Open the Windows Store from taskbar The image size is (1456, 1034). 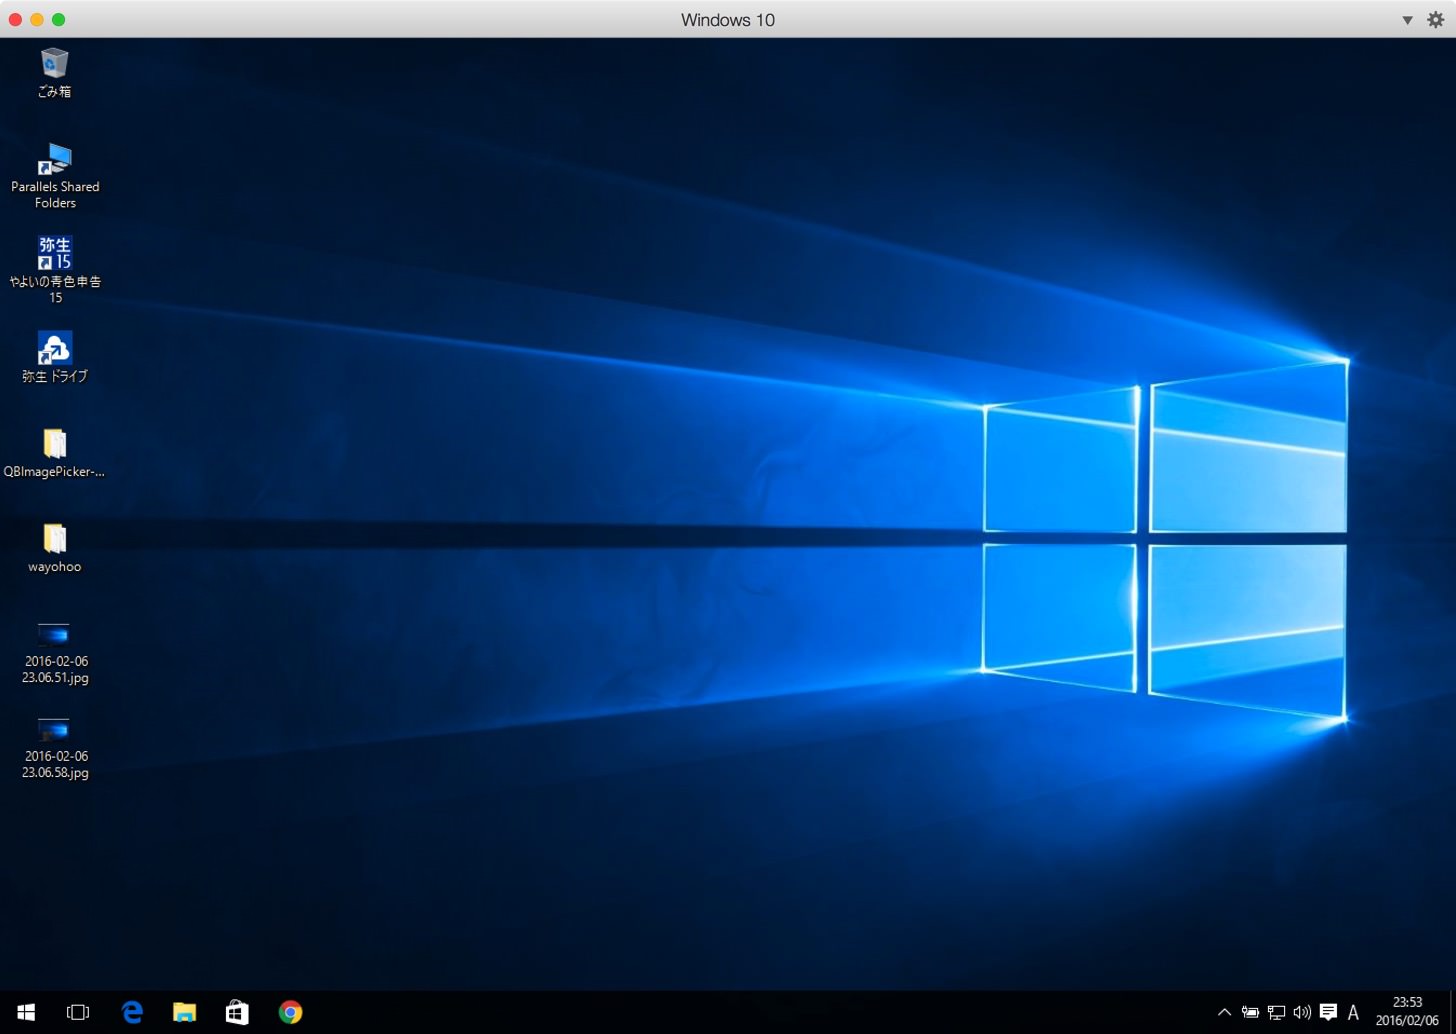tap(237, 1012)
